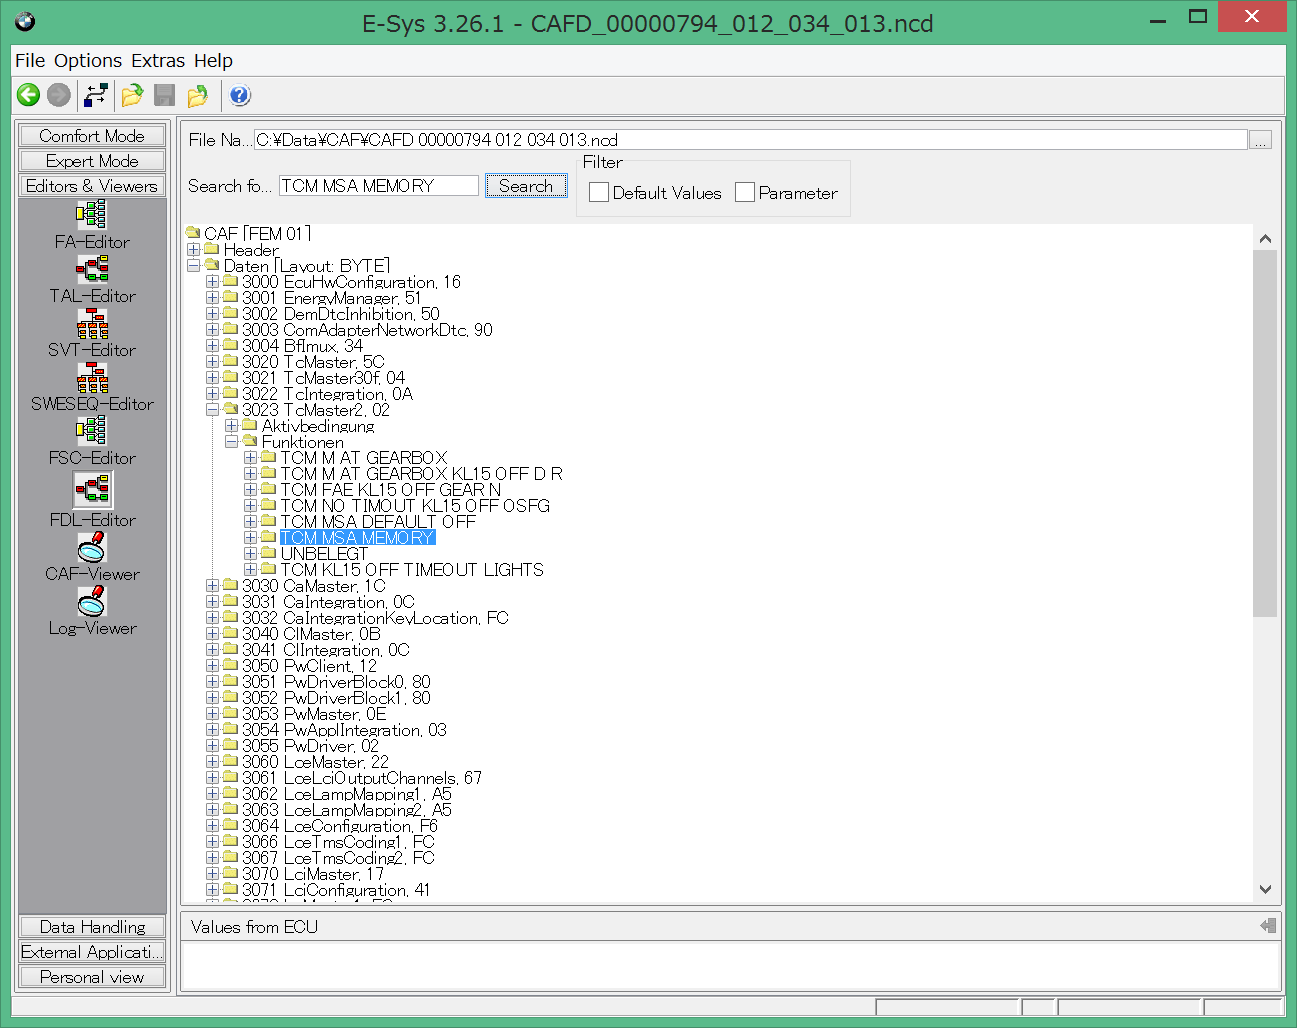
Task: Click the connection icon in toolbar
Action: 96,95
